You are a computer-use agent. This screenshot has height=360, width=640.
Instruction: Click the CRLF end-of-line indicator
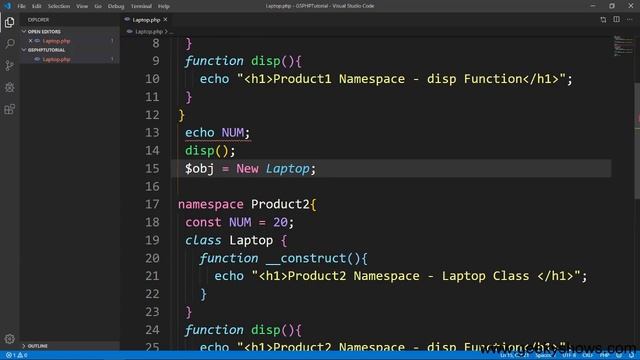point(588,355)
